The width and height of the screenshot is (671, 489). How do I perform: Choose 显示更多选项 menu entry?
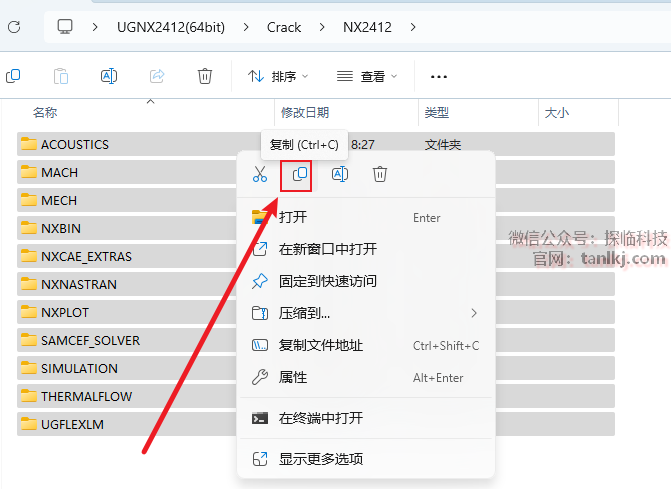tap(366, 459)
